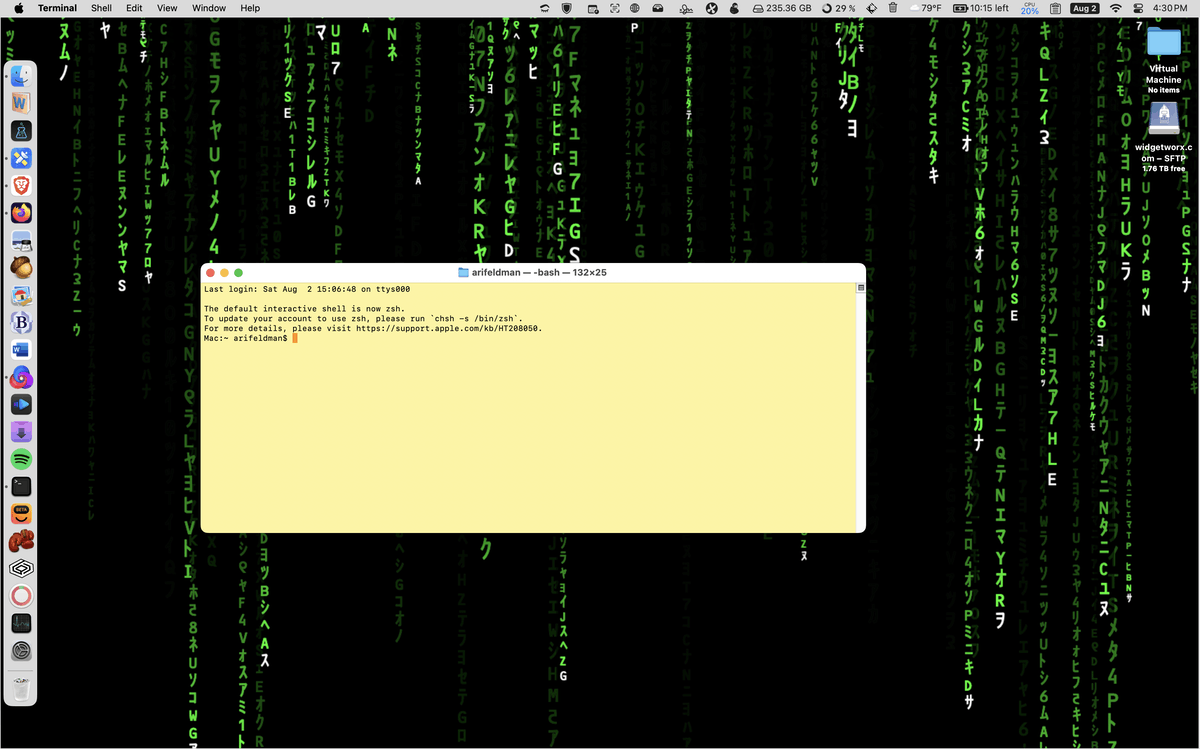Open the orange BETA app in Dock
Screen dimensions: 1200x749
[x=21, y=514]
